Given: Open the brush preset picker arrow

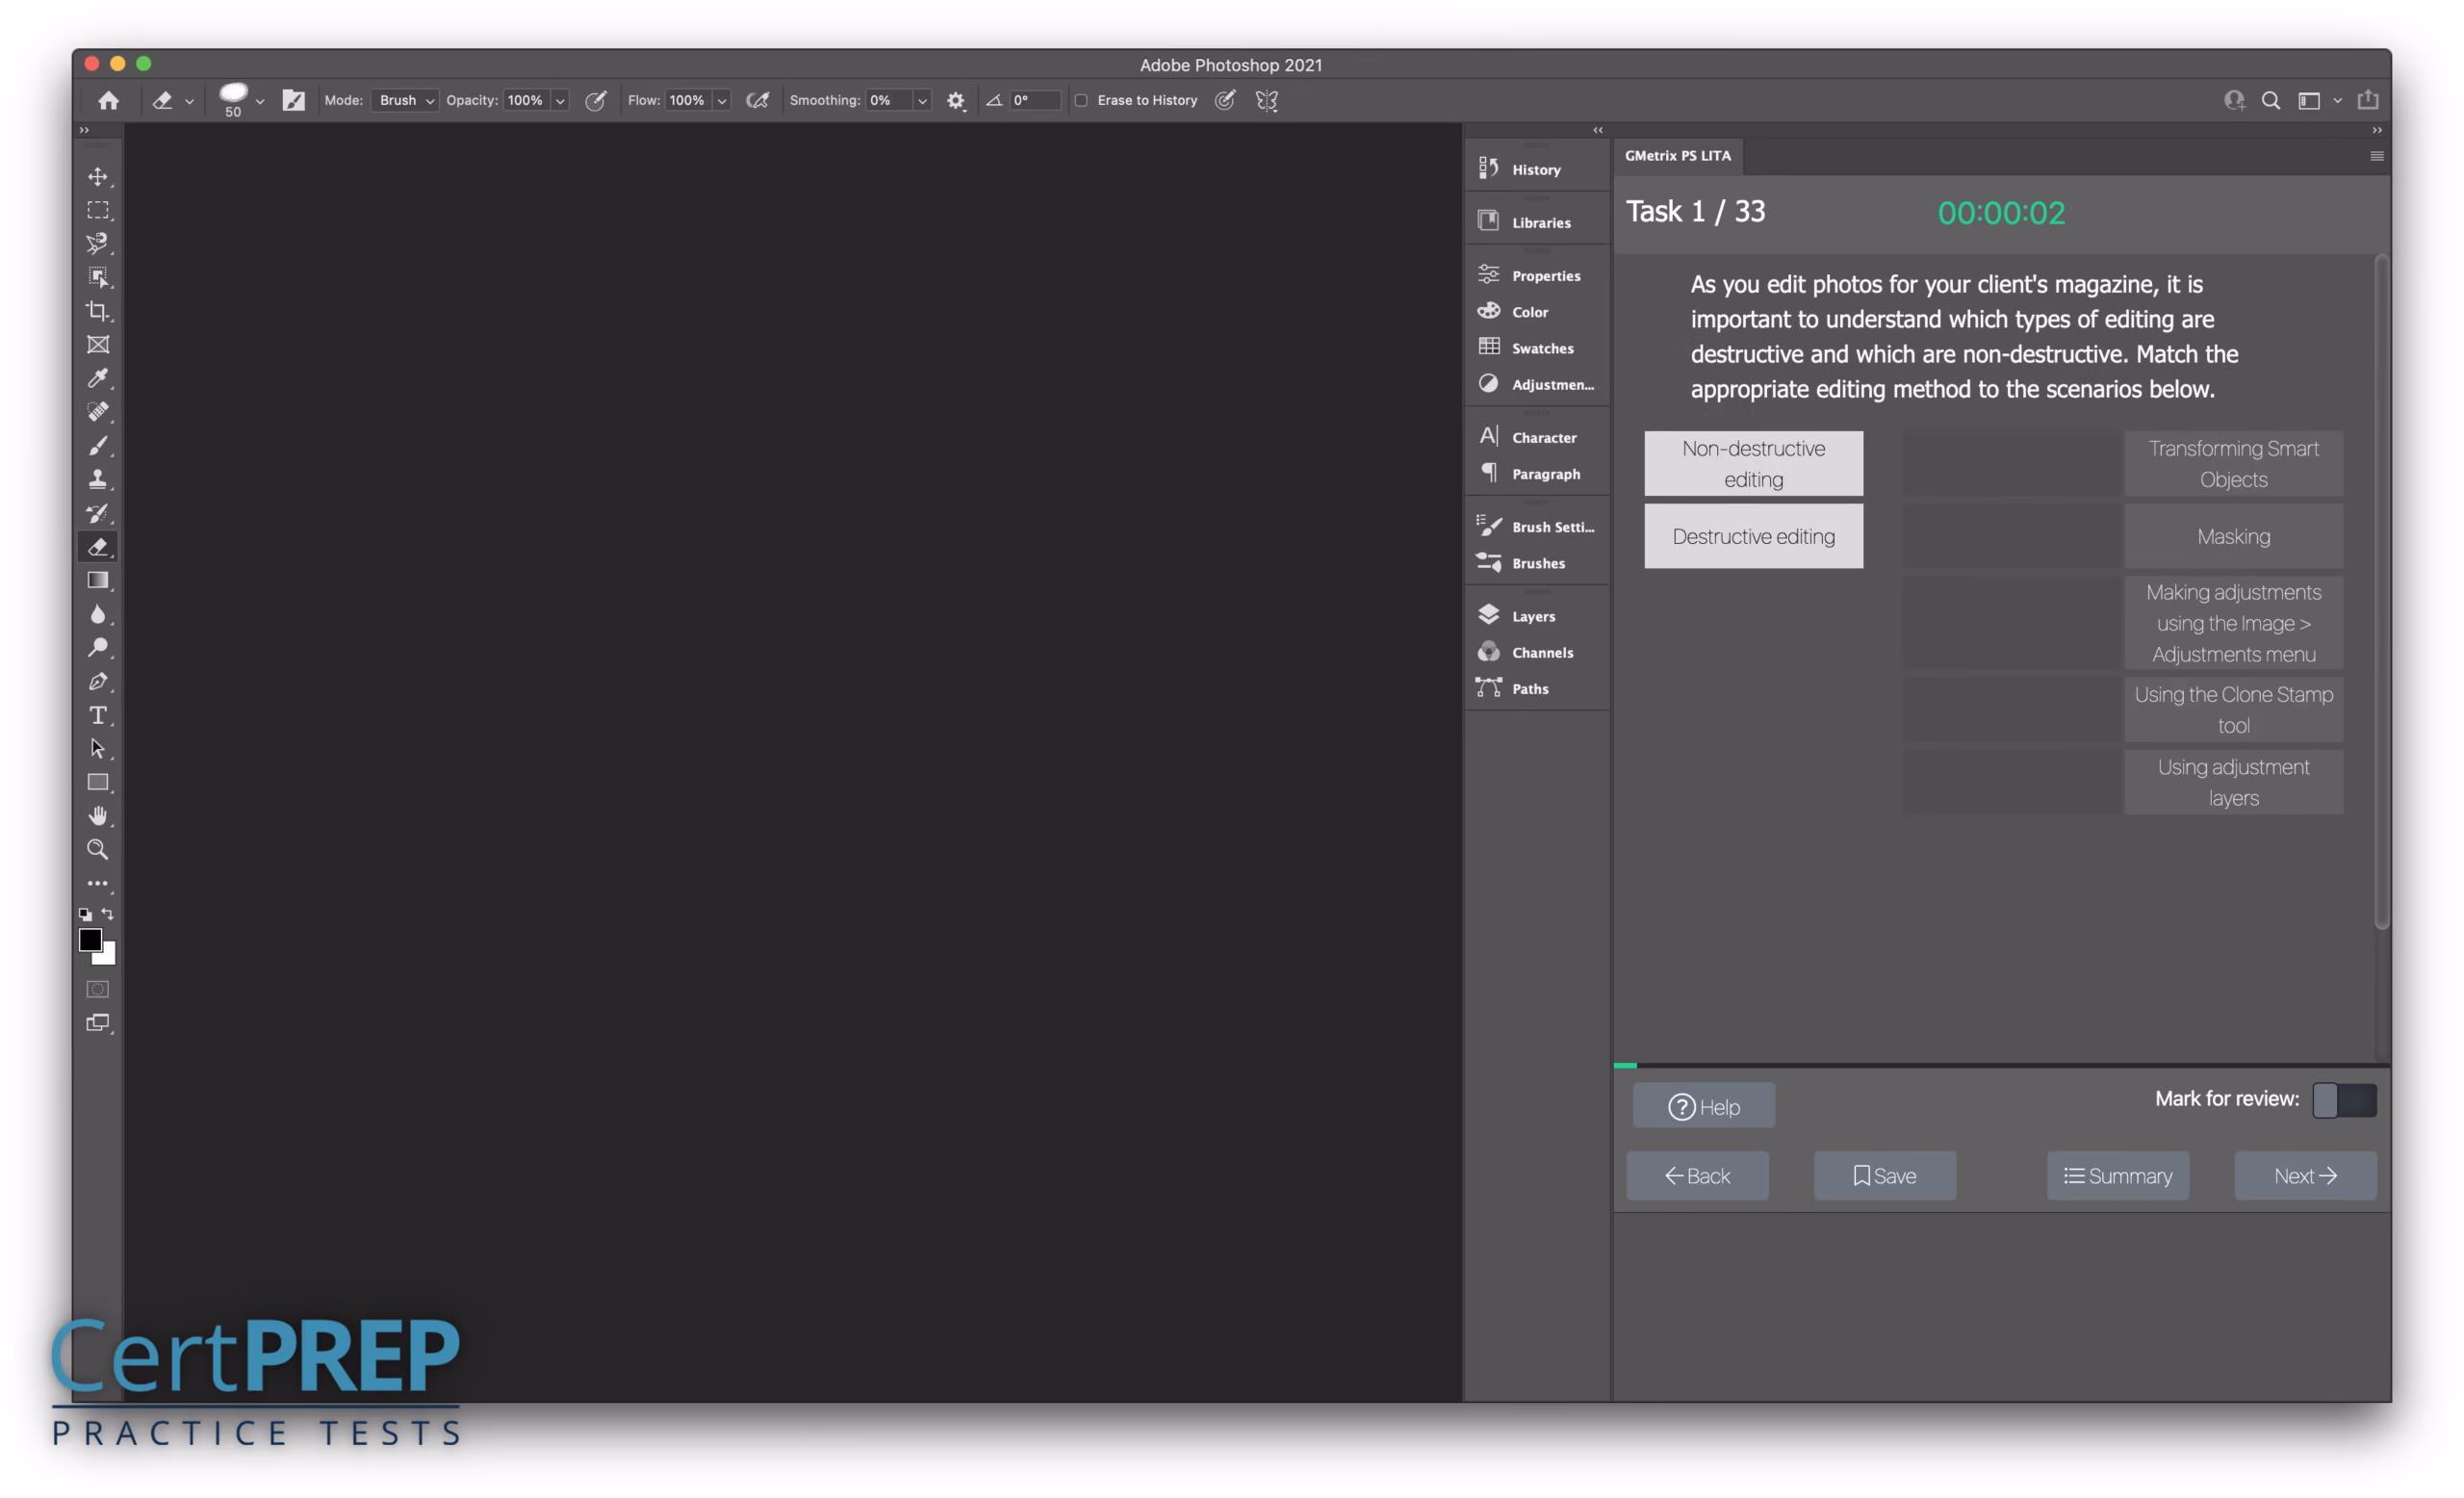Looking at the screenshot, I should tap(260, 101).
